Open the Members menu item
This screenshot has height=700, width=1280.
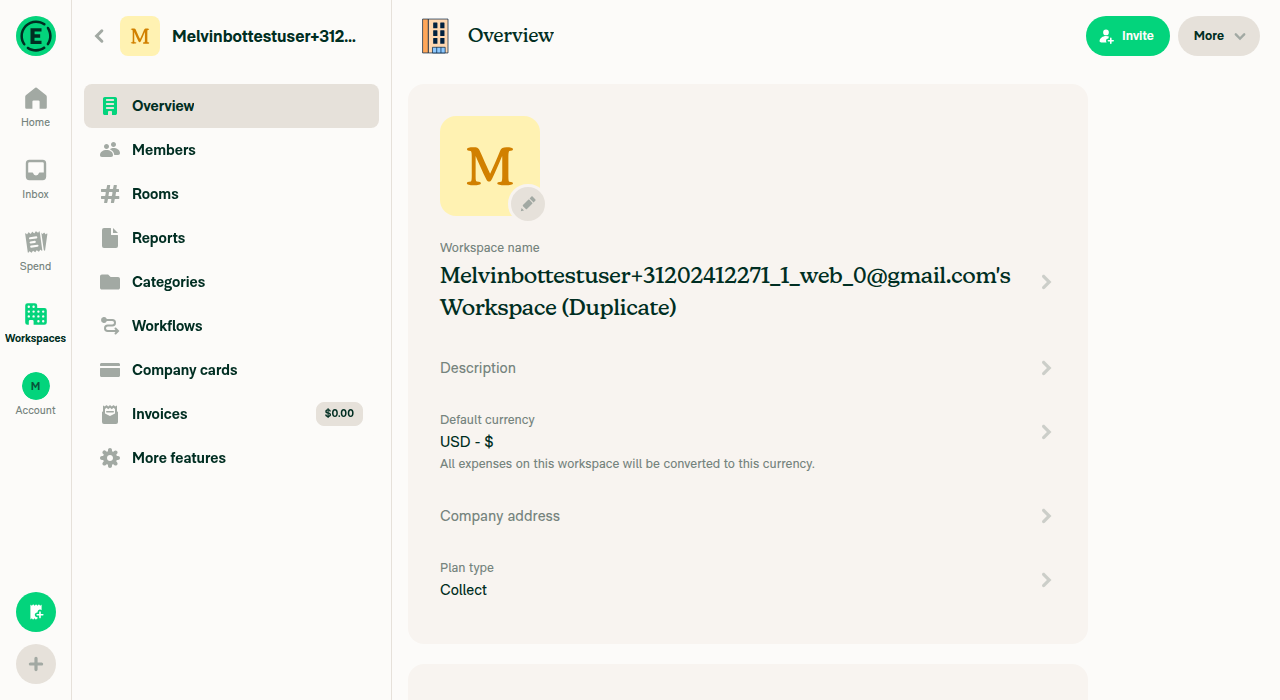click(231, 150)
